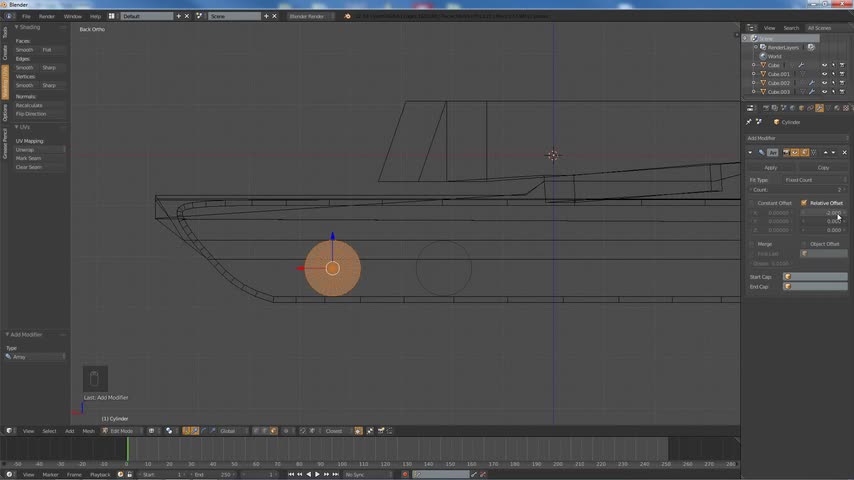Viewport: 854px width, 480px height.
Task: Collapse the UVs panel
Action: click(x=16, y=127)
